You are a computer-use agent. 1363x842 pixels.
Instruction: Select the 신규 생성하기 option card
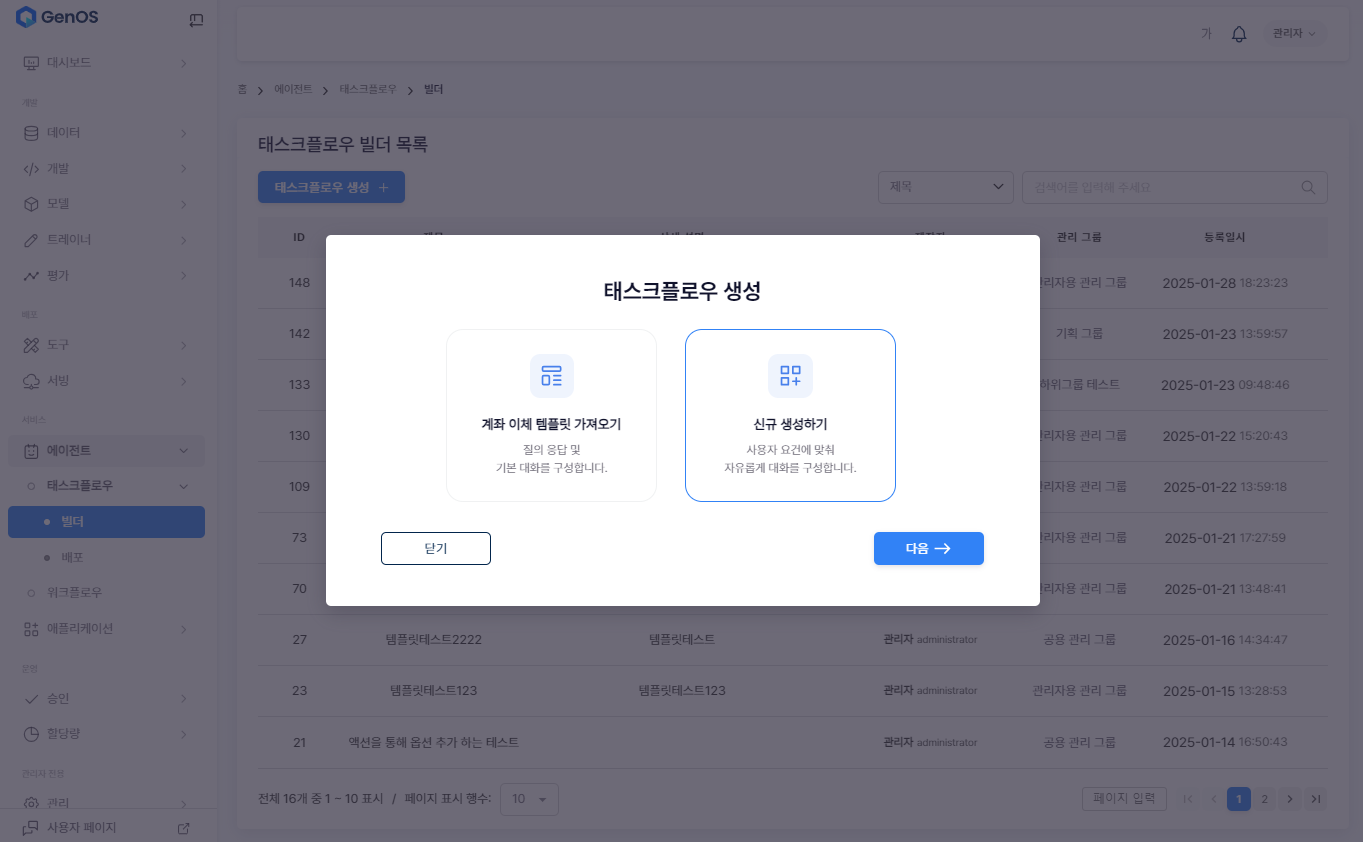point(790,415)
